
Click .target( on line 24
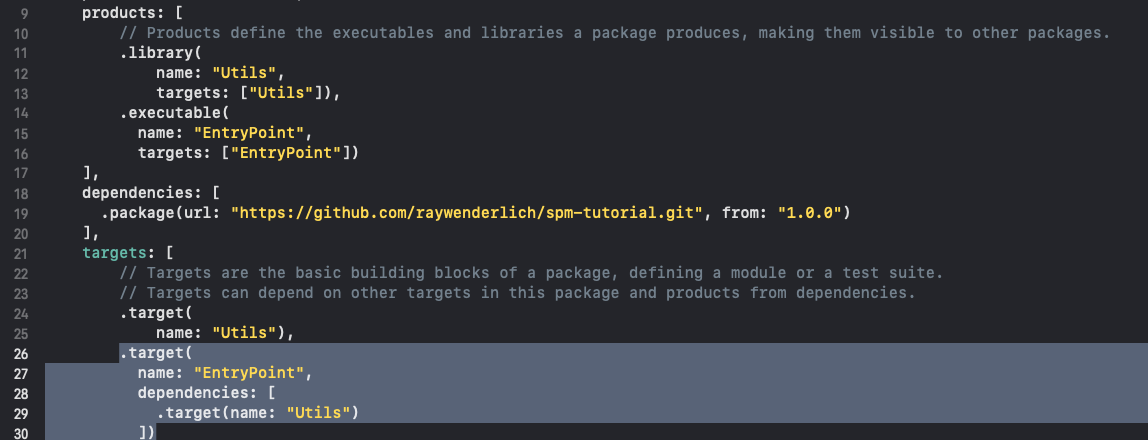[x=156, y=313]
